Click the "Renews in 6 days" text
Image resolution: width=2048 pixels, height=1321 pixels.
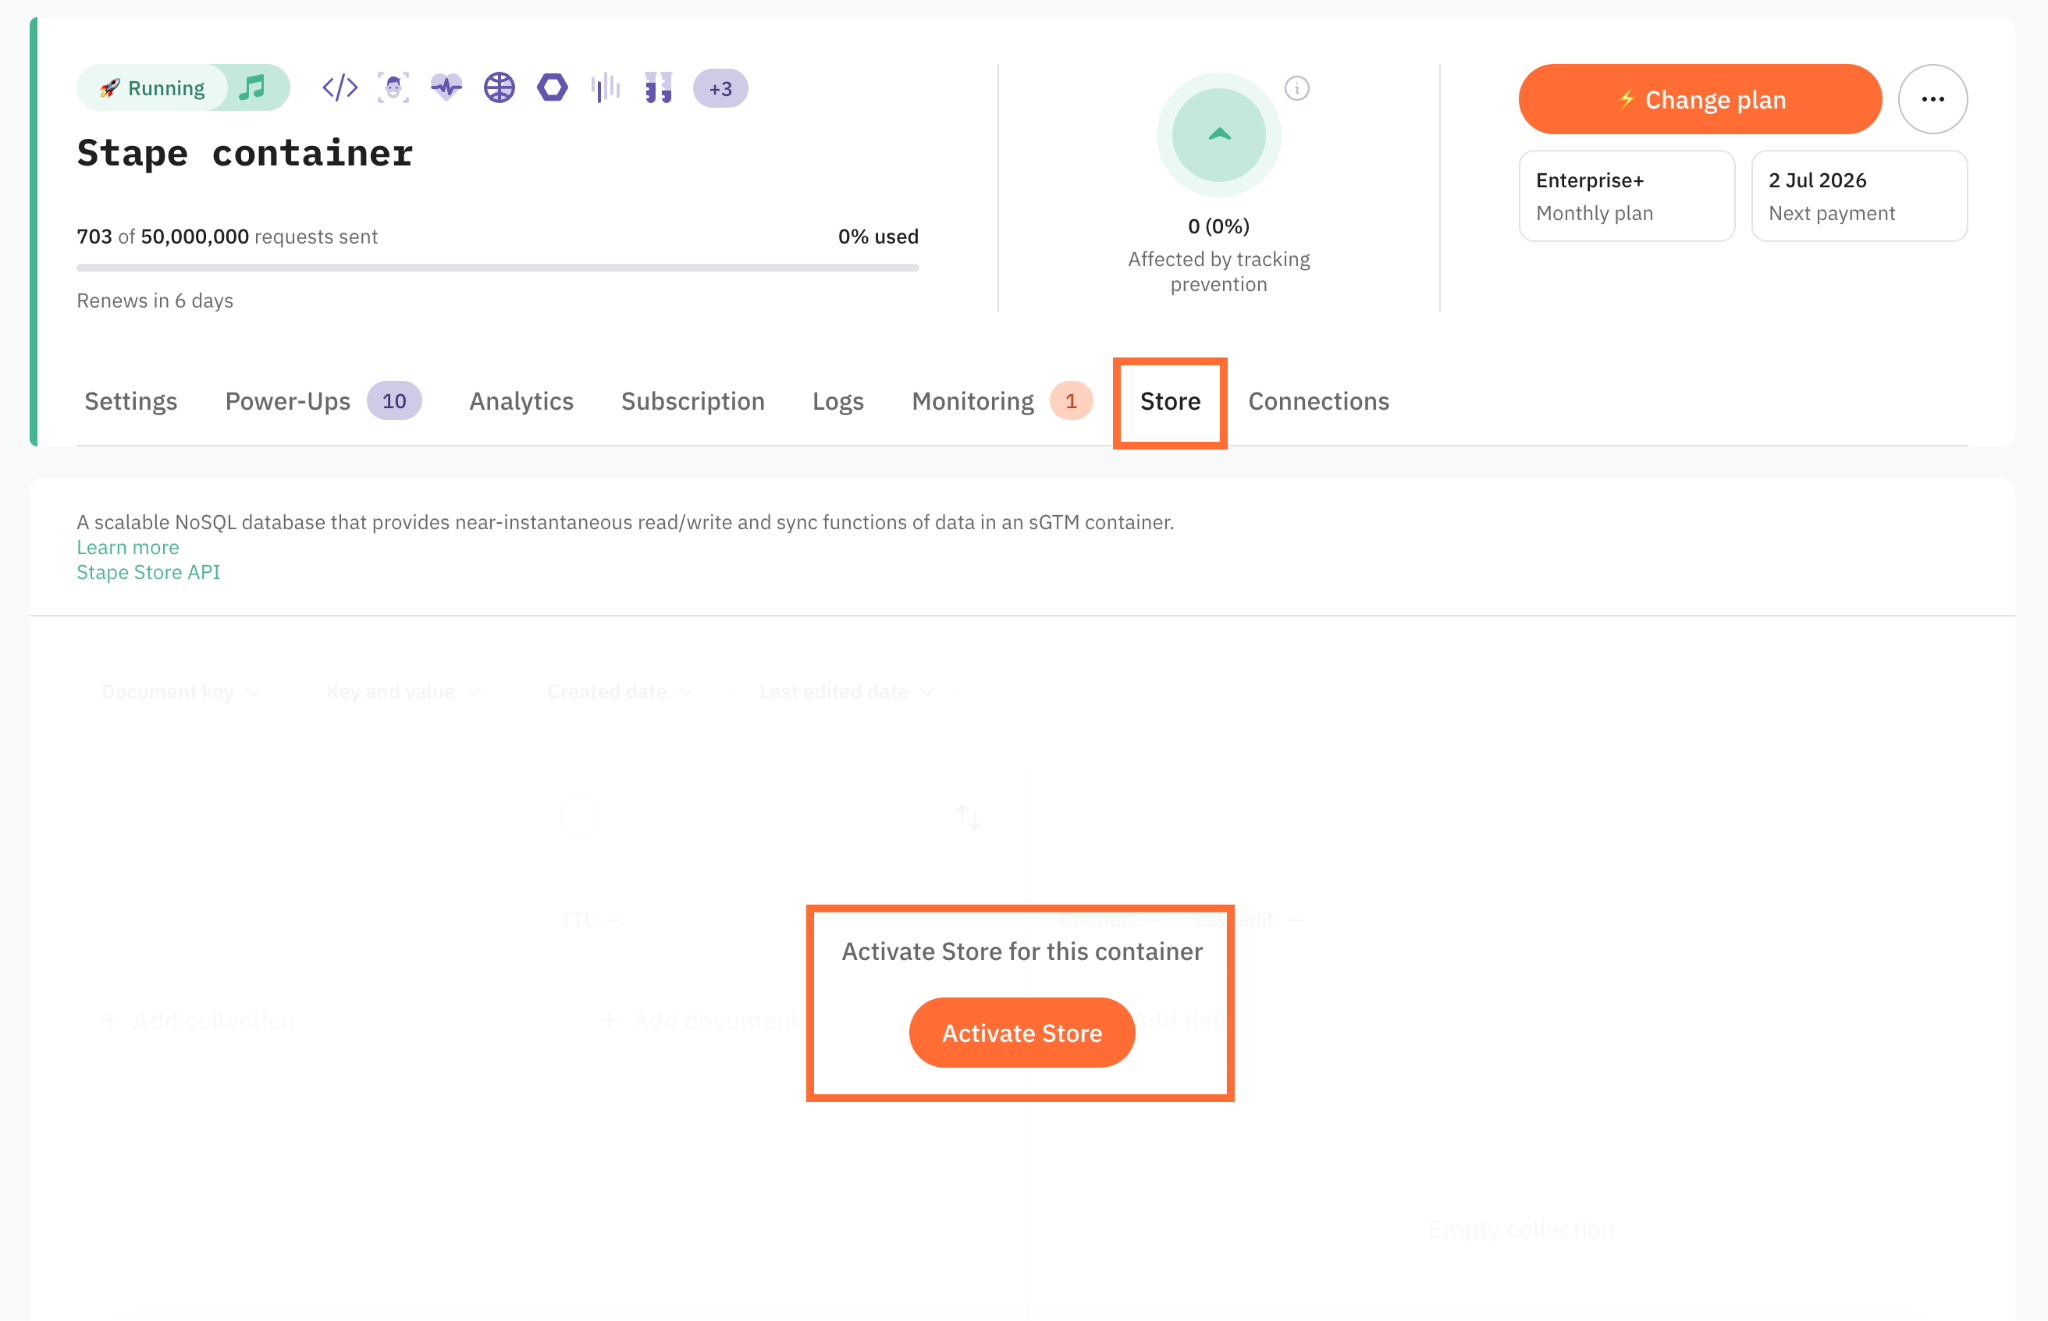(x=155, y=301)
